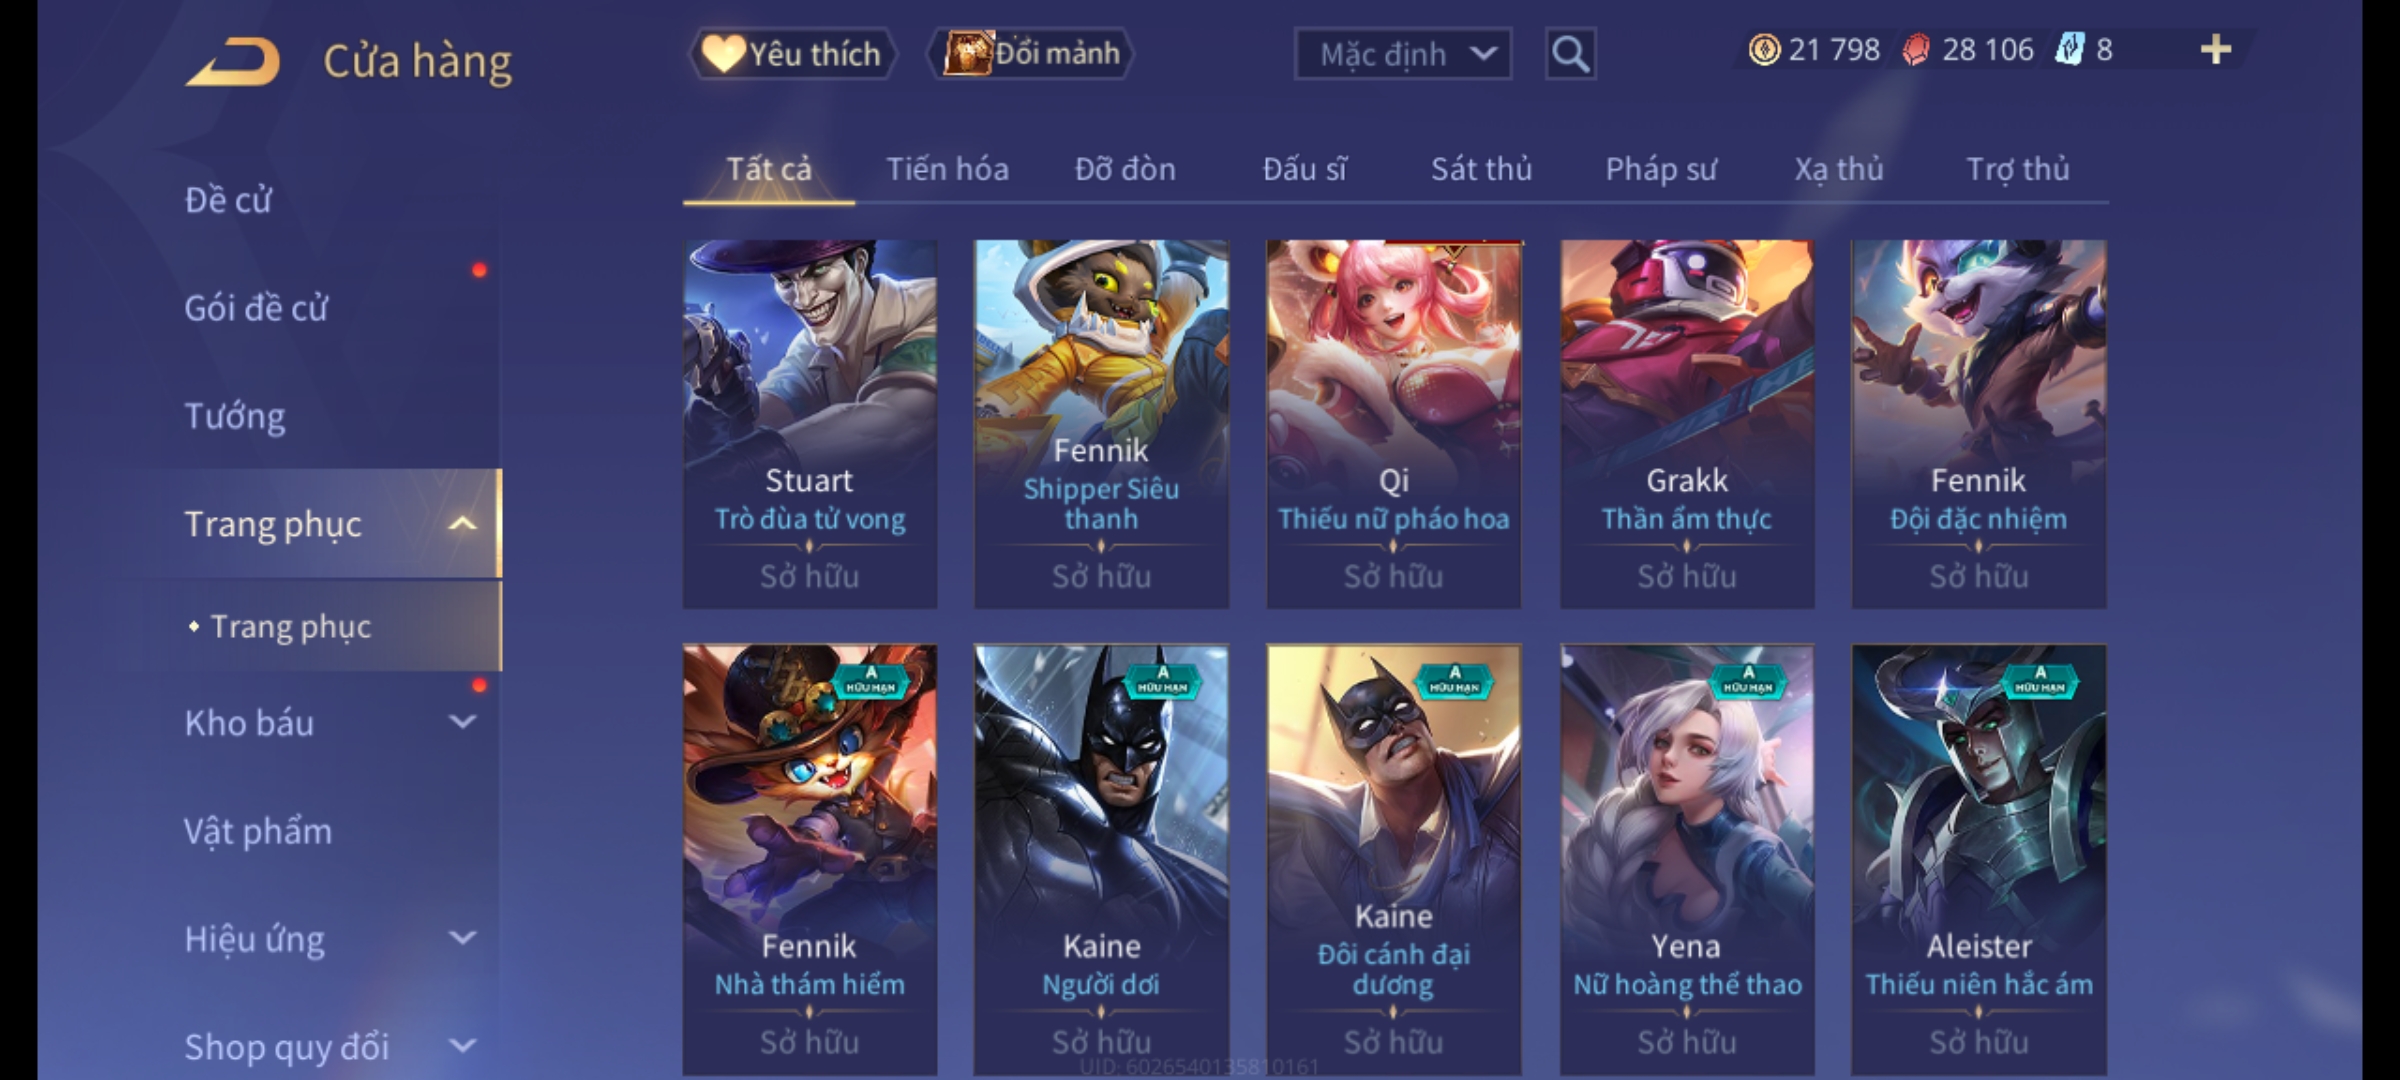Tap the gold coin currency icon
This screenshot has height=1080, width=2400.
pyautogui.click(x=1764, y=50)
